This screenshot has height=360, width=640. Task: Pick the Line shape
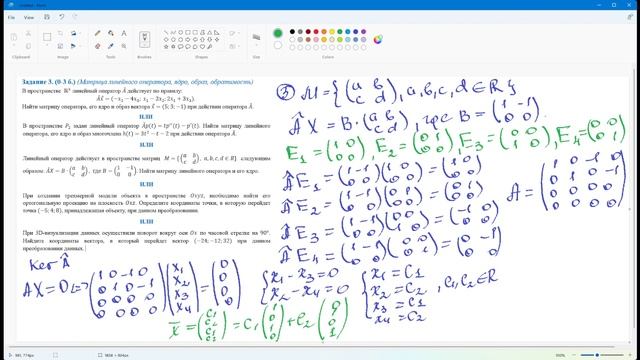tap(166, 32)
